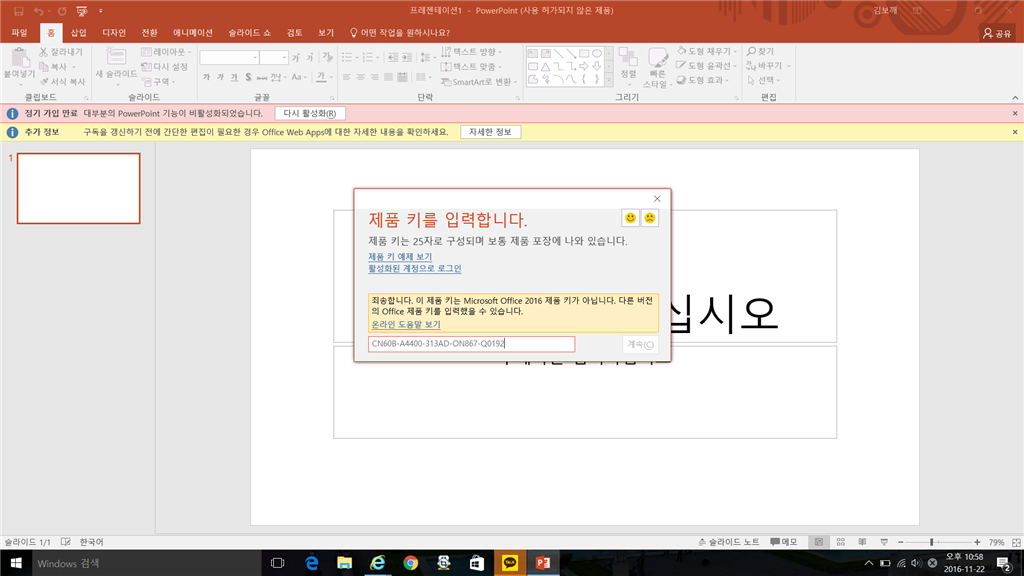Open the 도형 채우기 dropdown
Screen dimensions: 1024x576
point(707,51)
